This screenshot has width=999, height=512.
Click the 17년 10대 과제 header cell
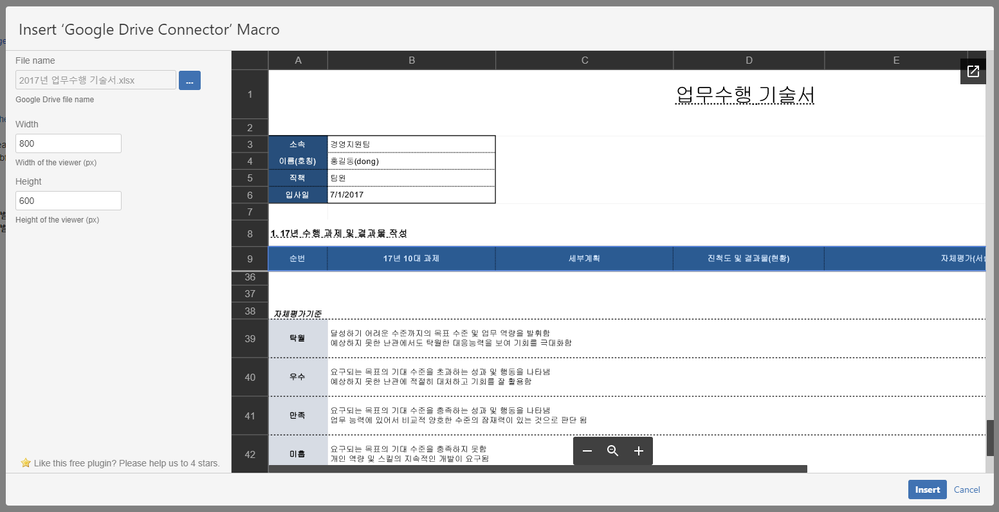point(412,259)
